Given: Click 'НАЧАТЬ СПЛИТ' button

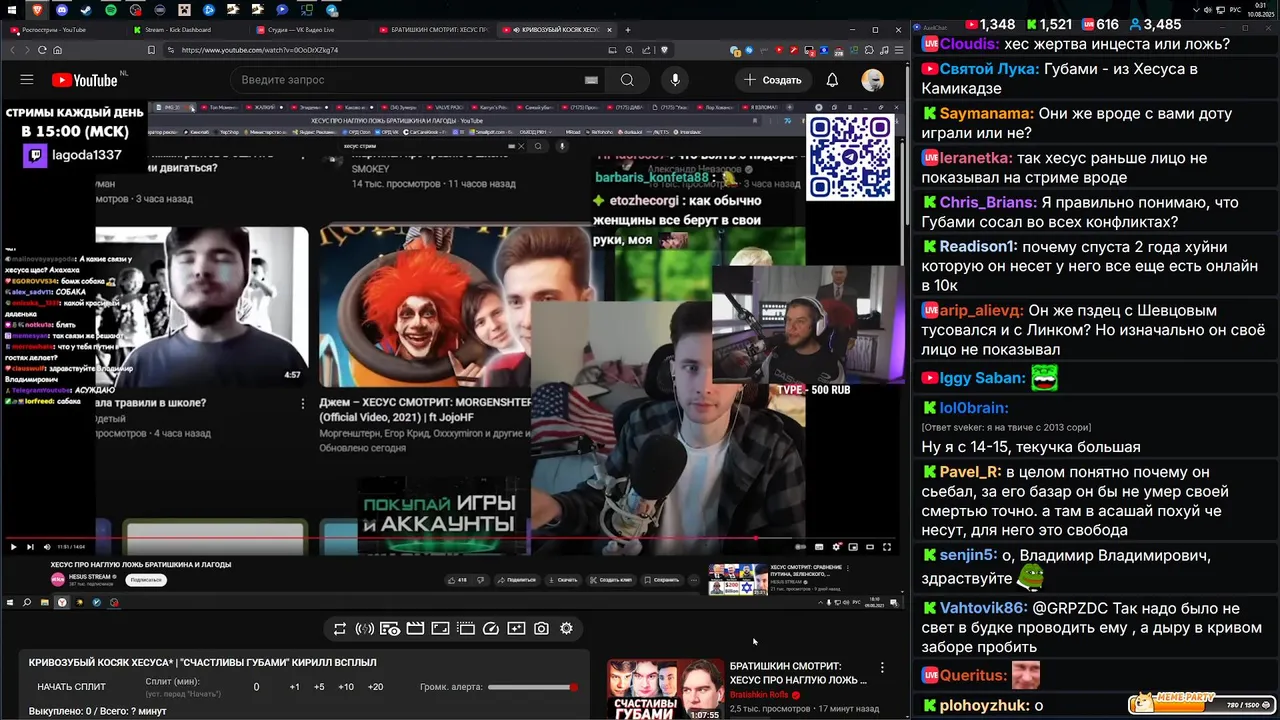Looking at the screenshot, I should [71, 687].
